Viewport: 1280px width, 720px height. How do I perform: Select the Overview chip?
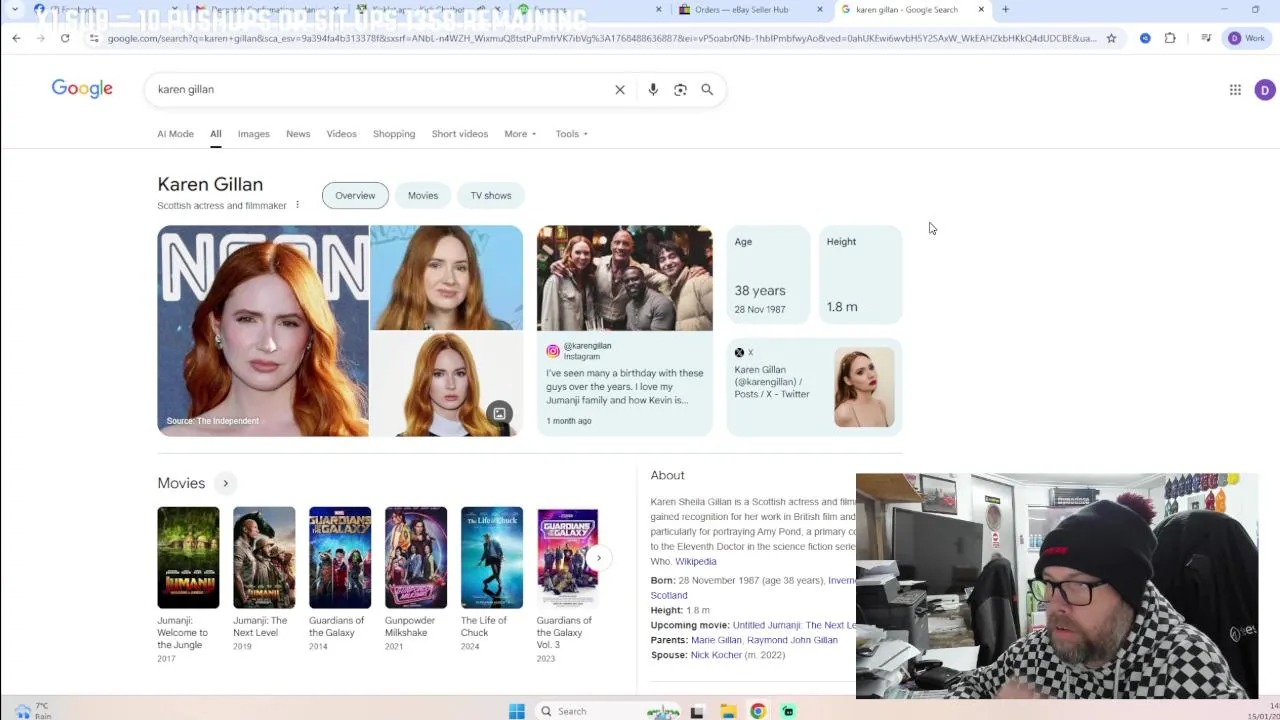point(355,196)
